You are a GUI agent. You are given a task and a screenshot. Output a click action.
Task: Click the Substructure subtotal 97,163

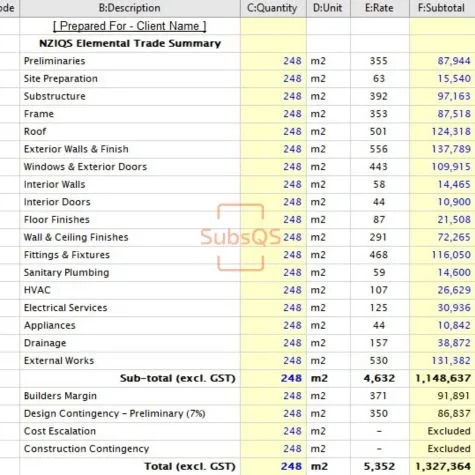click(x=454, y=96)
